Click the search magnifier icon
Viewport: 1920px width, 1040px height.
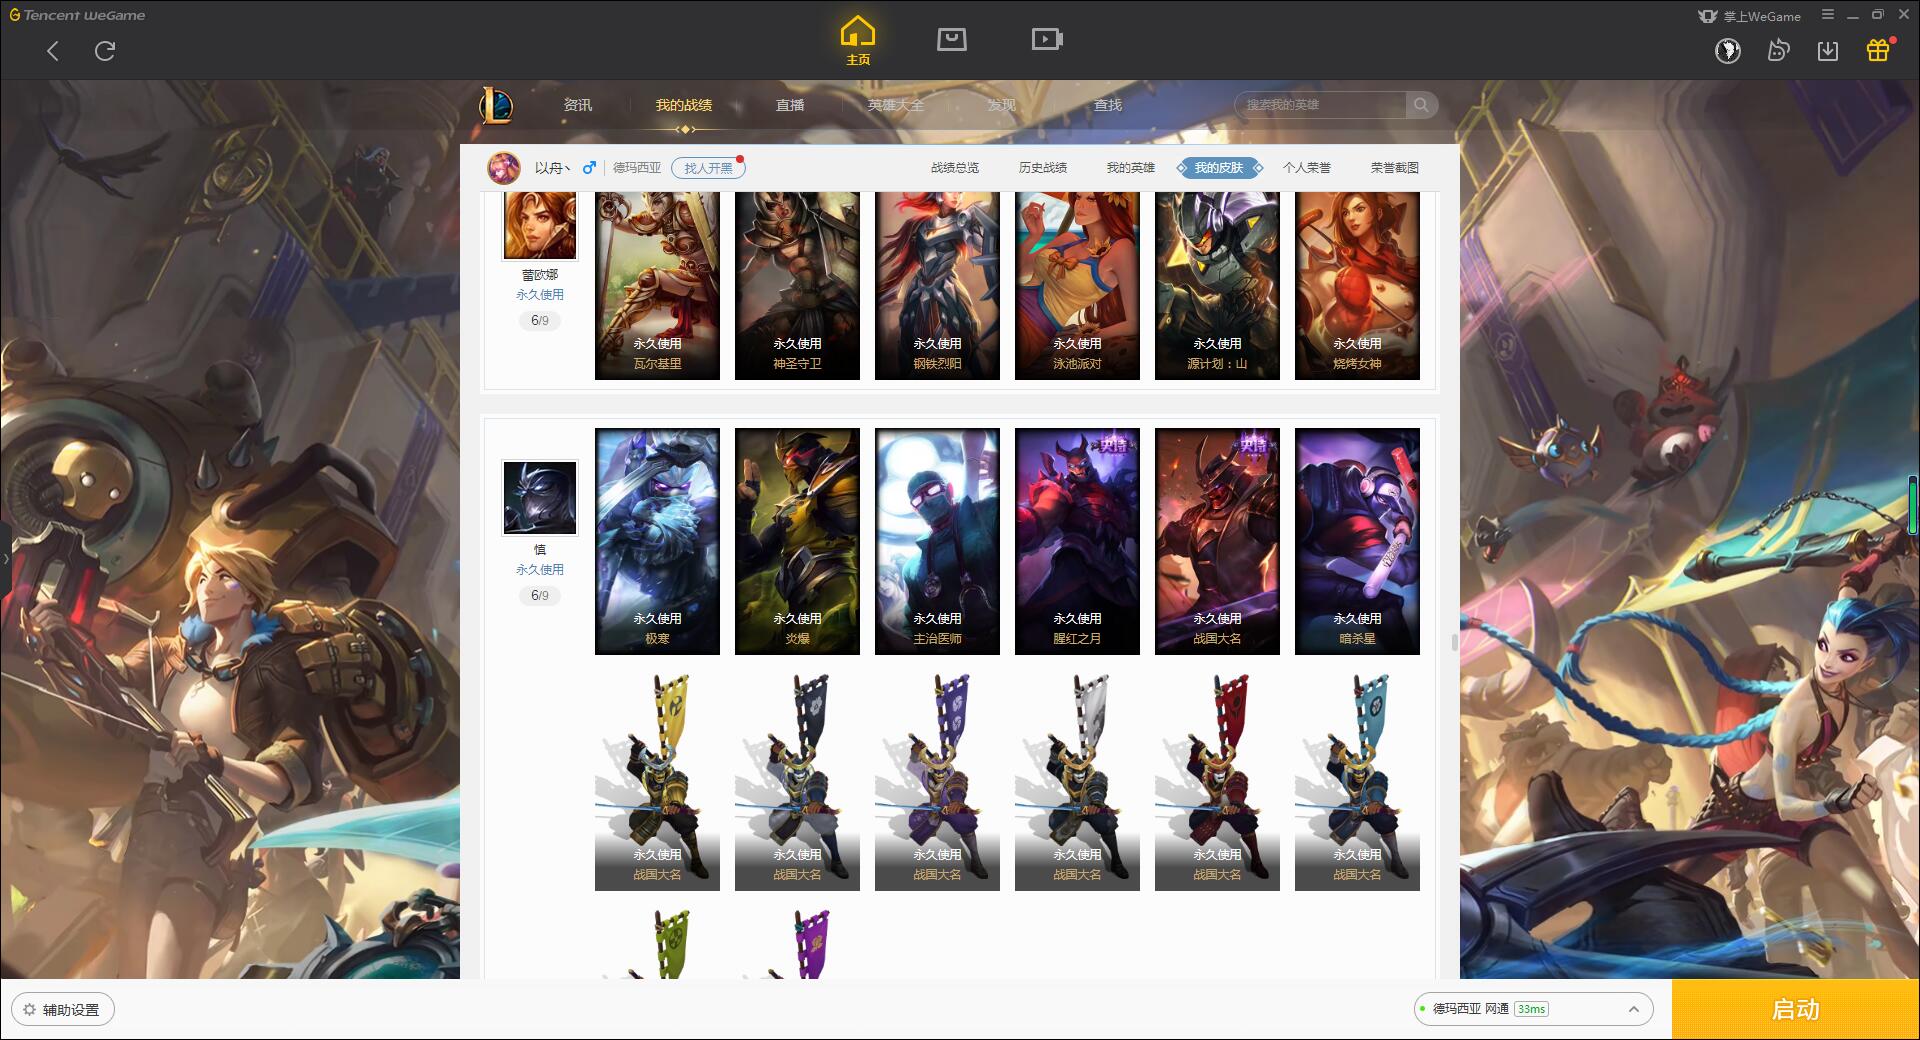click(1421, 104)
